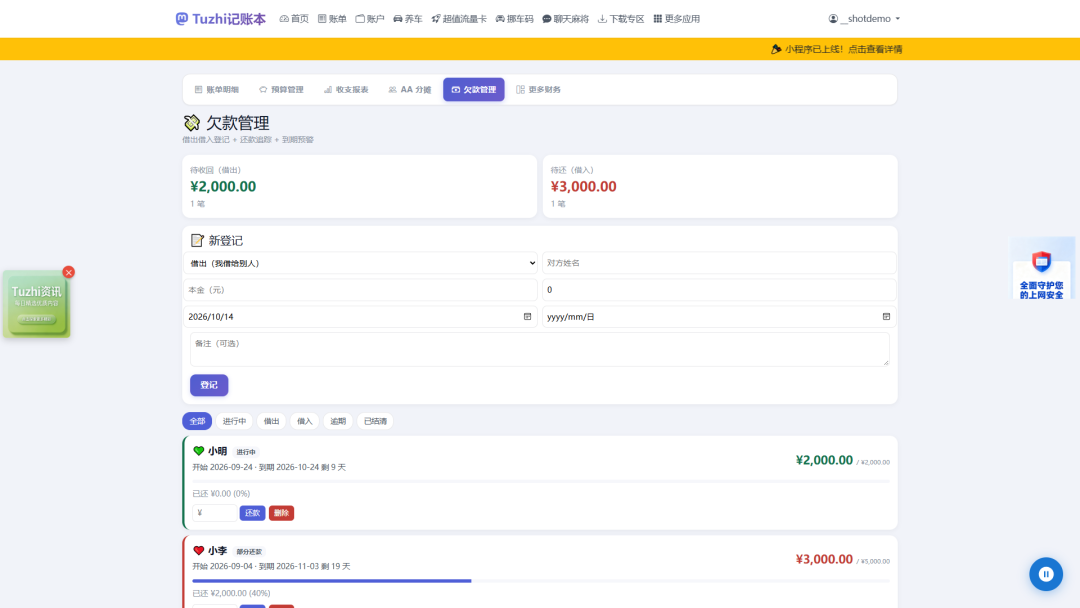This screenshot has height=608, width=1080.
Task: Open the Tuzhi记账本 logo home link
Action: point(220,19)
